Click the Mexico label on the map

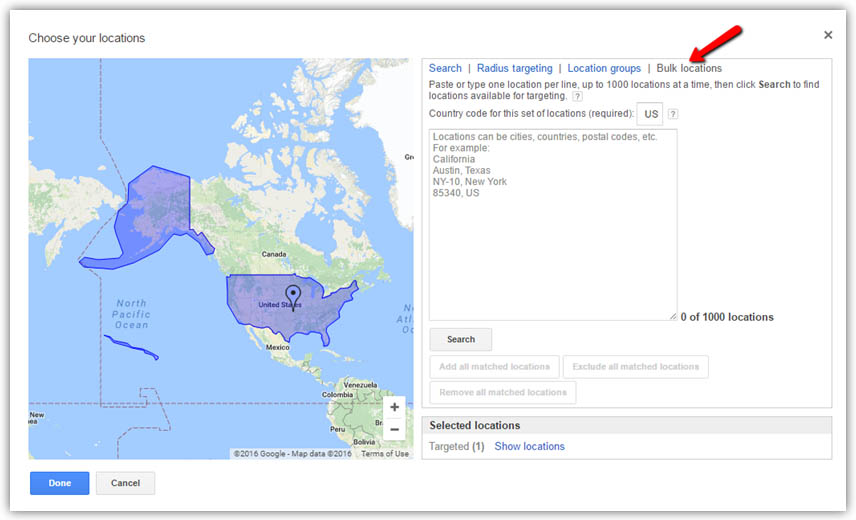click(277, 347)
